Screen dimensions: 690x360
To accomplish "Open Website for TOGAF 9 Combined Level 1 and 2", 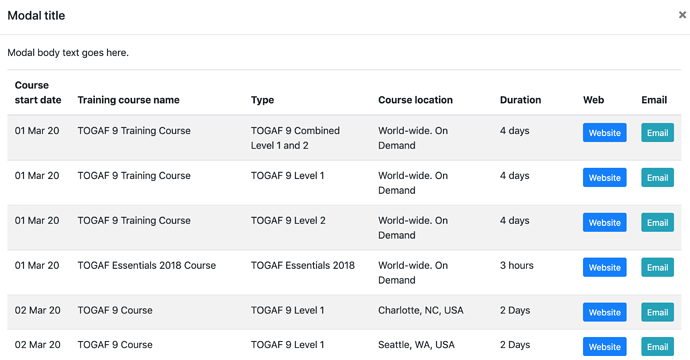I will click(605, 132).
